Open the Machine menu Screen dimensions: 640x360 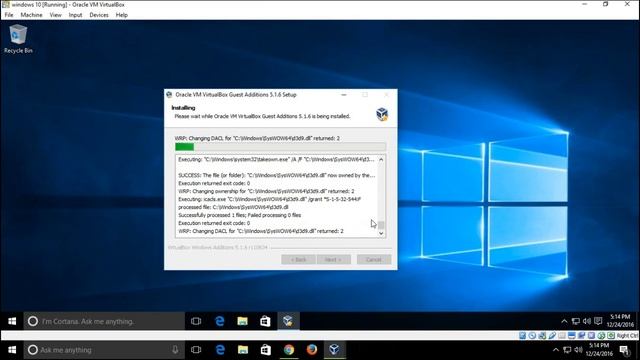click(x=31, y=15)
